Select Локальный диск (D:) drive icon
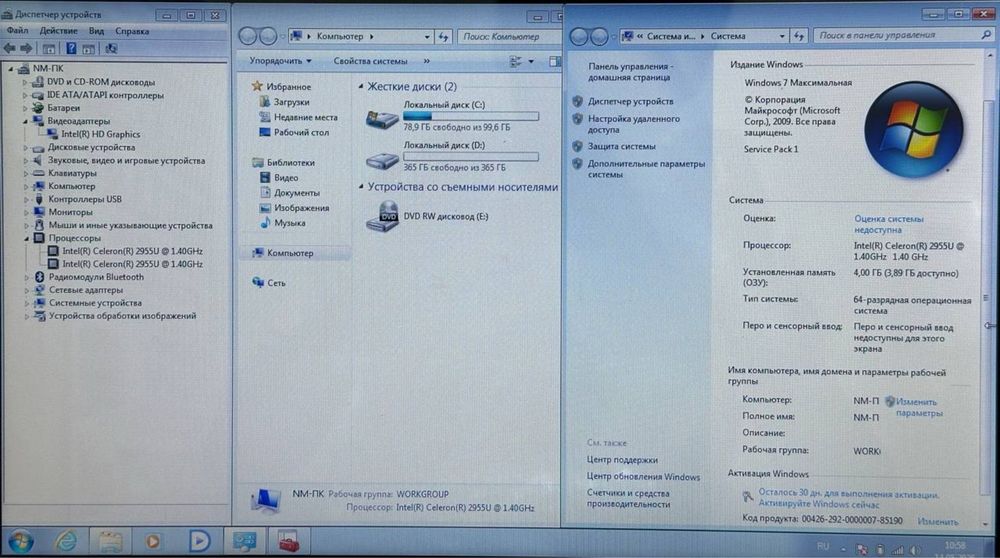The width and height of the screenshot is (1000, 558). pos(382,159)
